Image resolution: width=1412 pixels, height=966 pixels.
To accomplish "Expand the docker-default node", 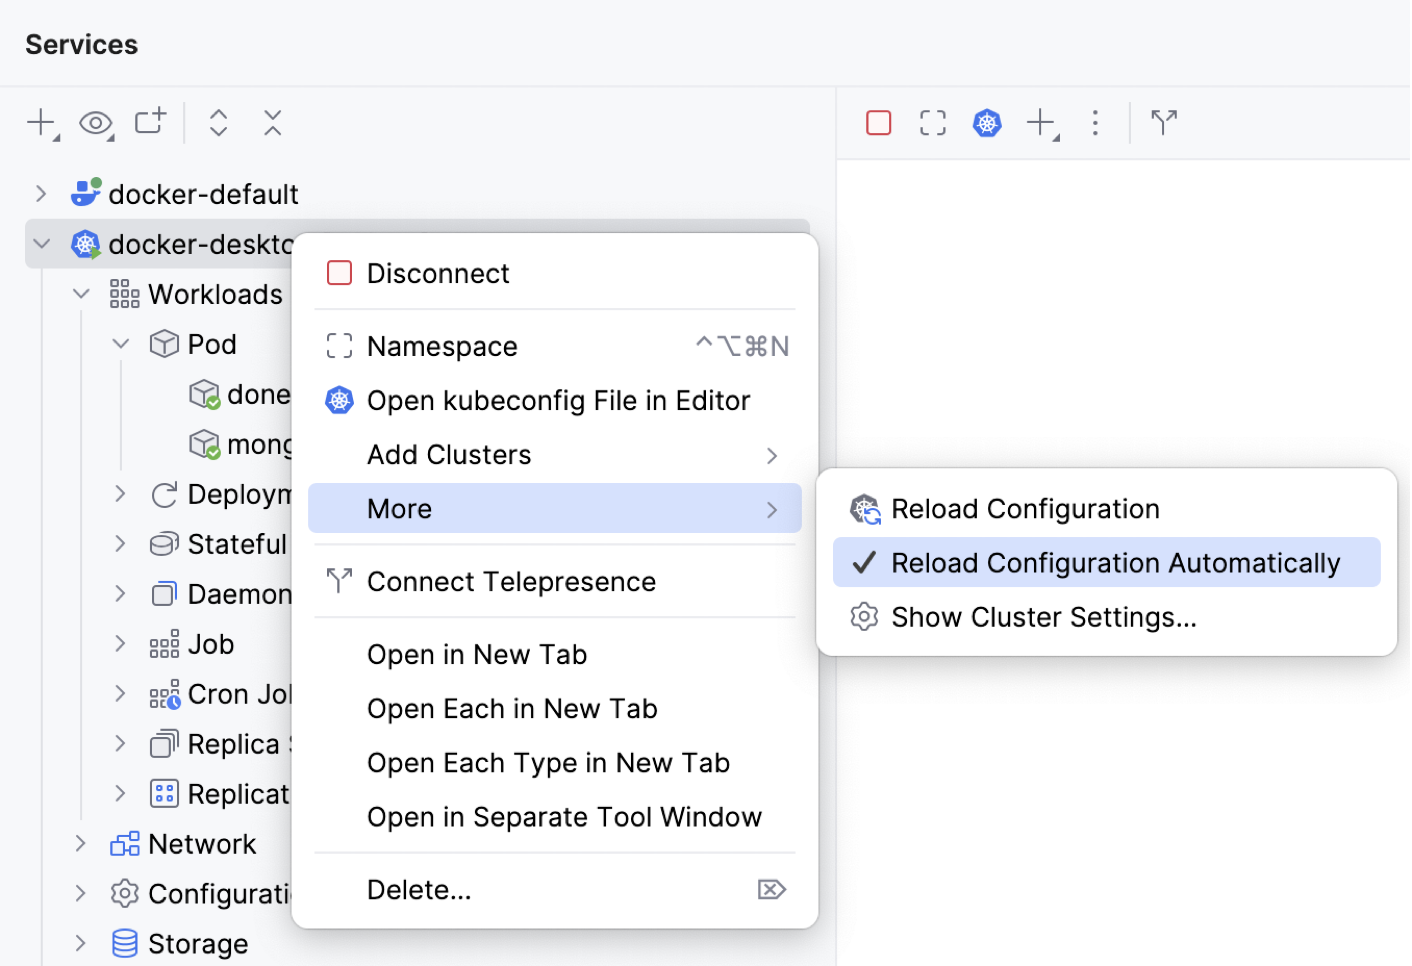I will pos(41,193).
